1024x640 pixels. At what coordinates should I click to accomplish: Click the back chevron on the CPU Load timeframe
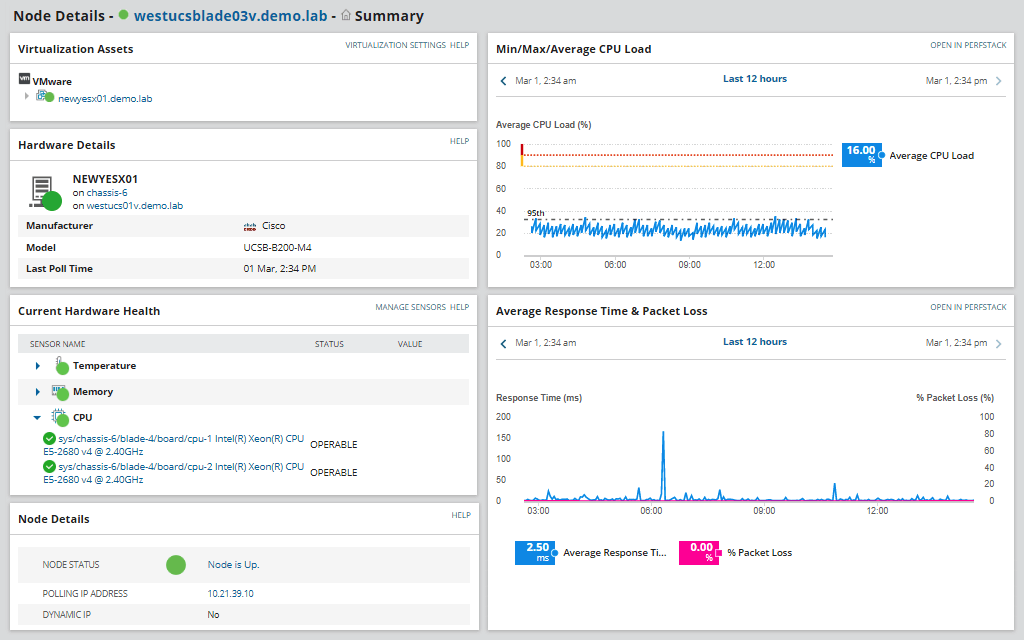pos(501,79)
